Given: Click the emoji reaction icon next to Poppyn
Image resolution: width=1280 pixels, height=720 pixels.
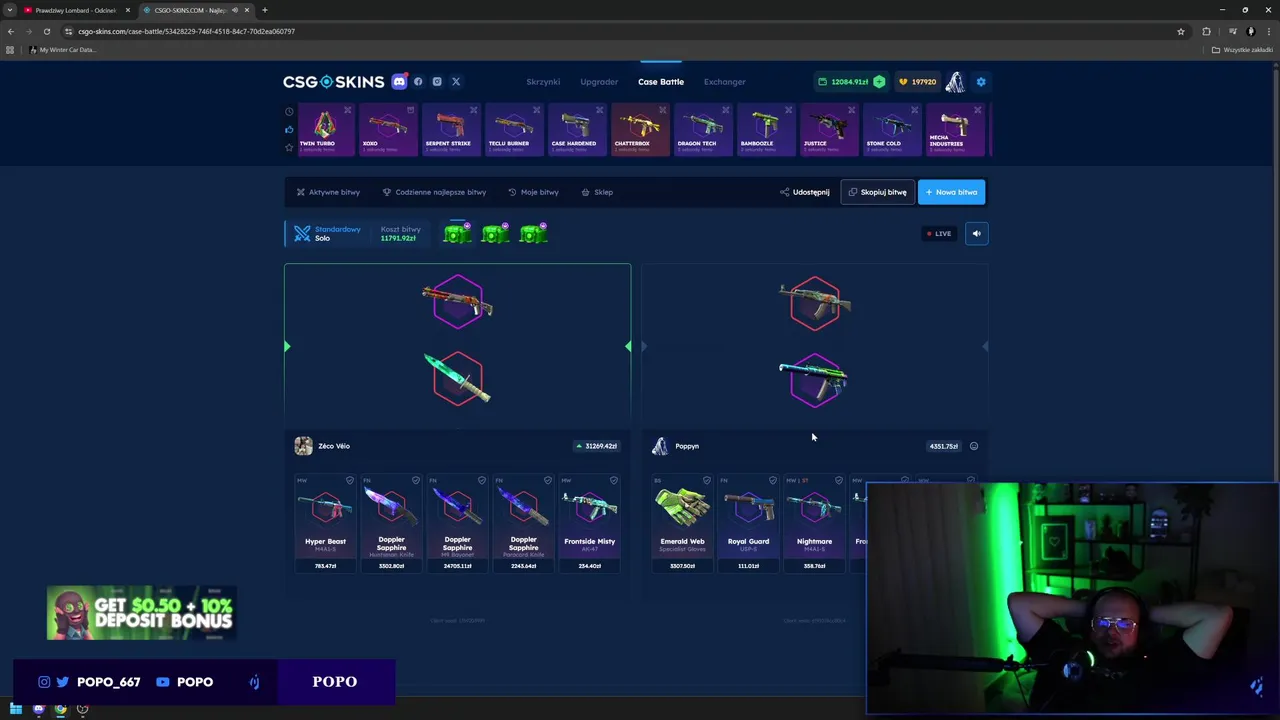Looking at the screenshot, I should [974, 446].
